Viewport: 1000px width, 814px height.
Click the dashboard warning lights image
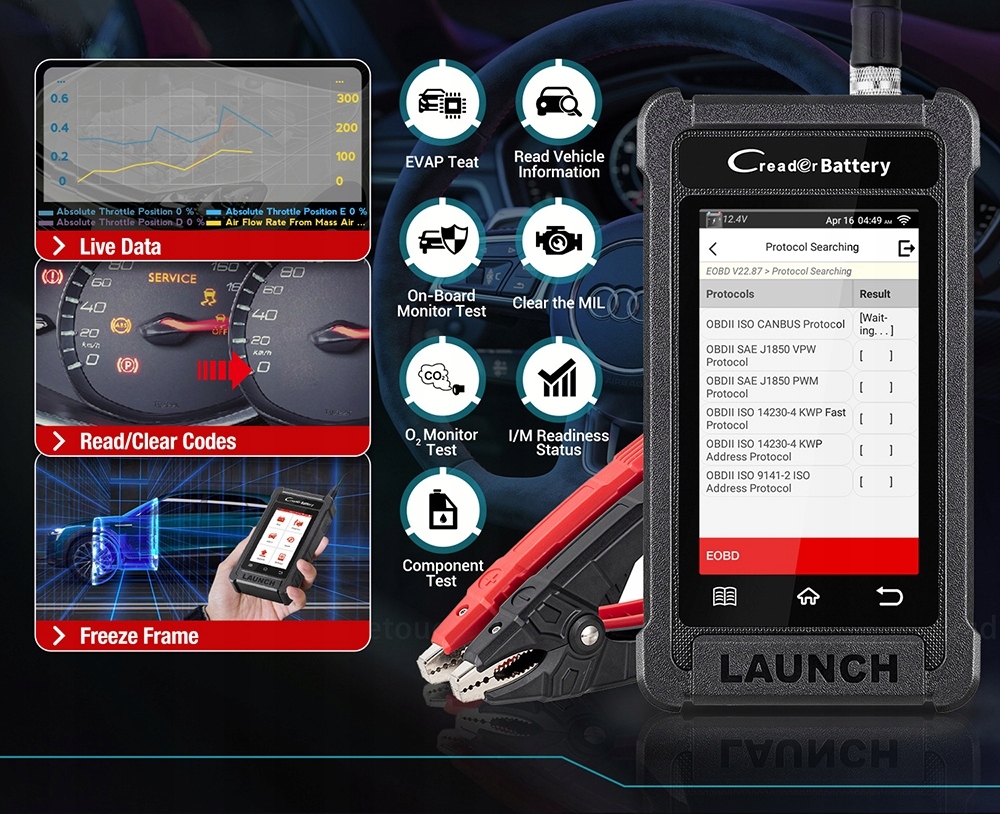tap(203, 343)
